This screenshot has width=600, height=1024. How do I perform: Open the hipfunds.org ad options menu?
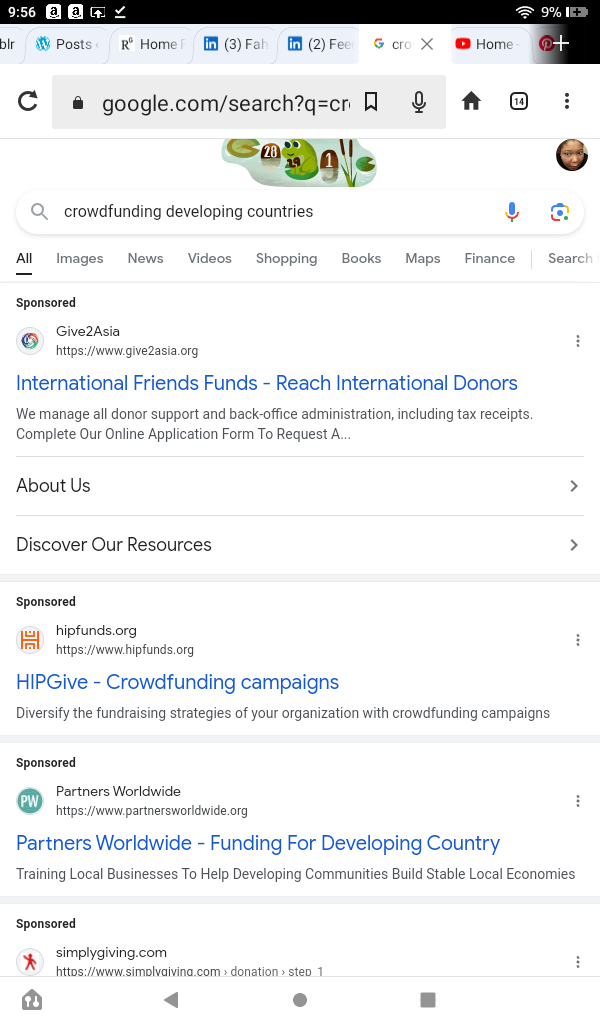[577, 641]
